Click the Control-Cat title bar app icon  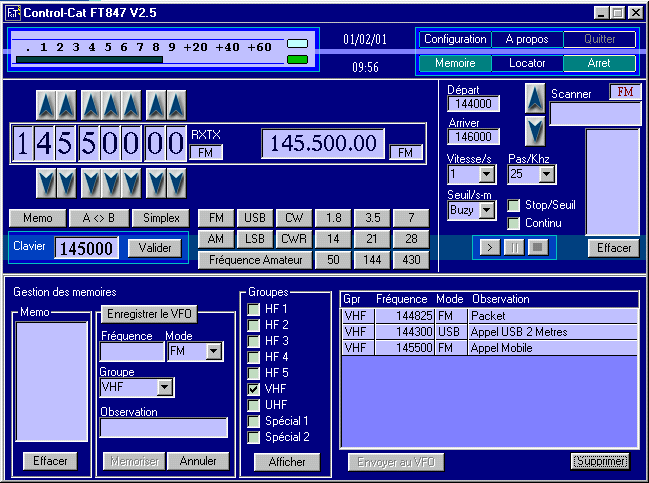13,13
